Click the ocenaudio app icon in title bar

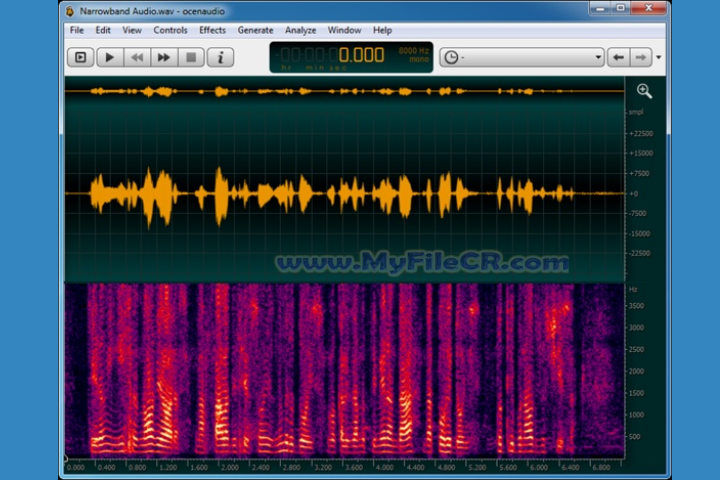(x=70, y=11)
